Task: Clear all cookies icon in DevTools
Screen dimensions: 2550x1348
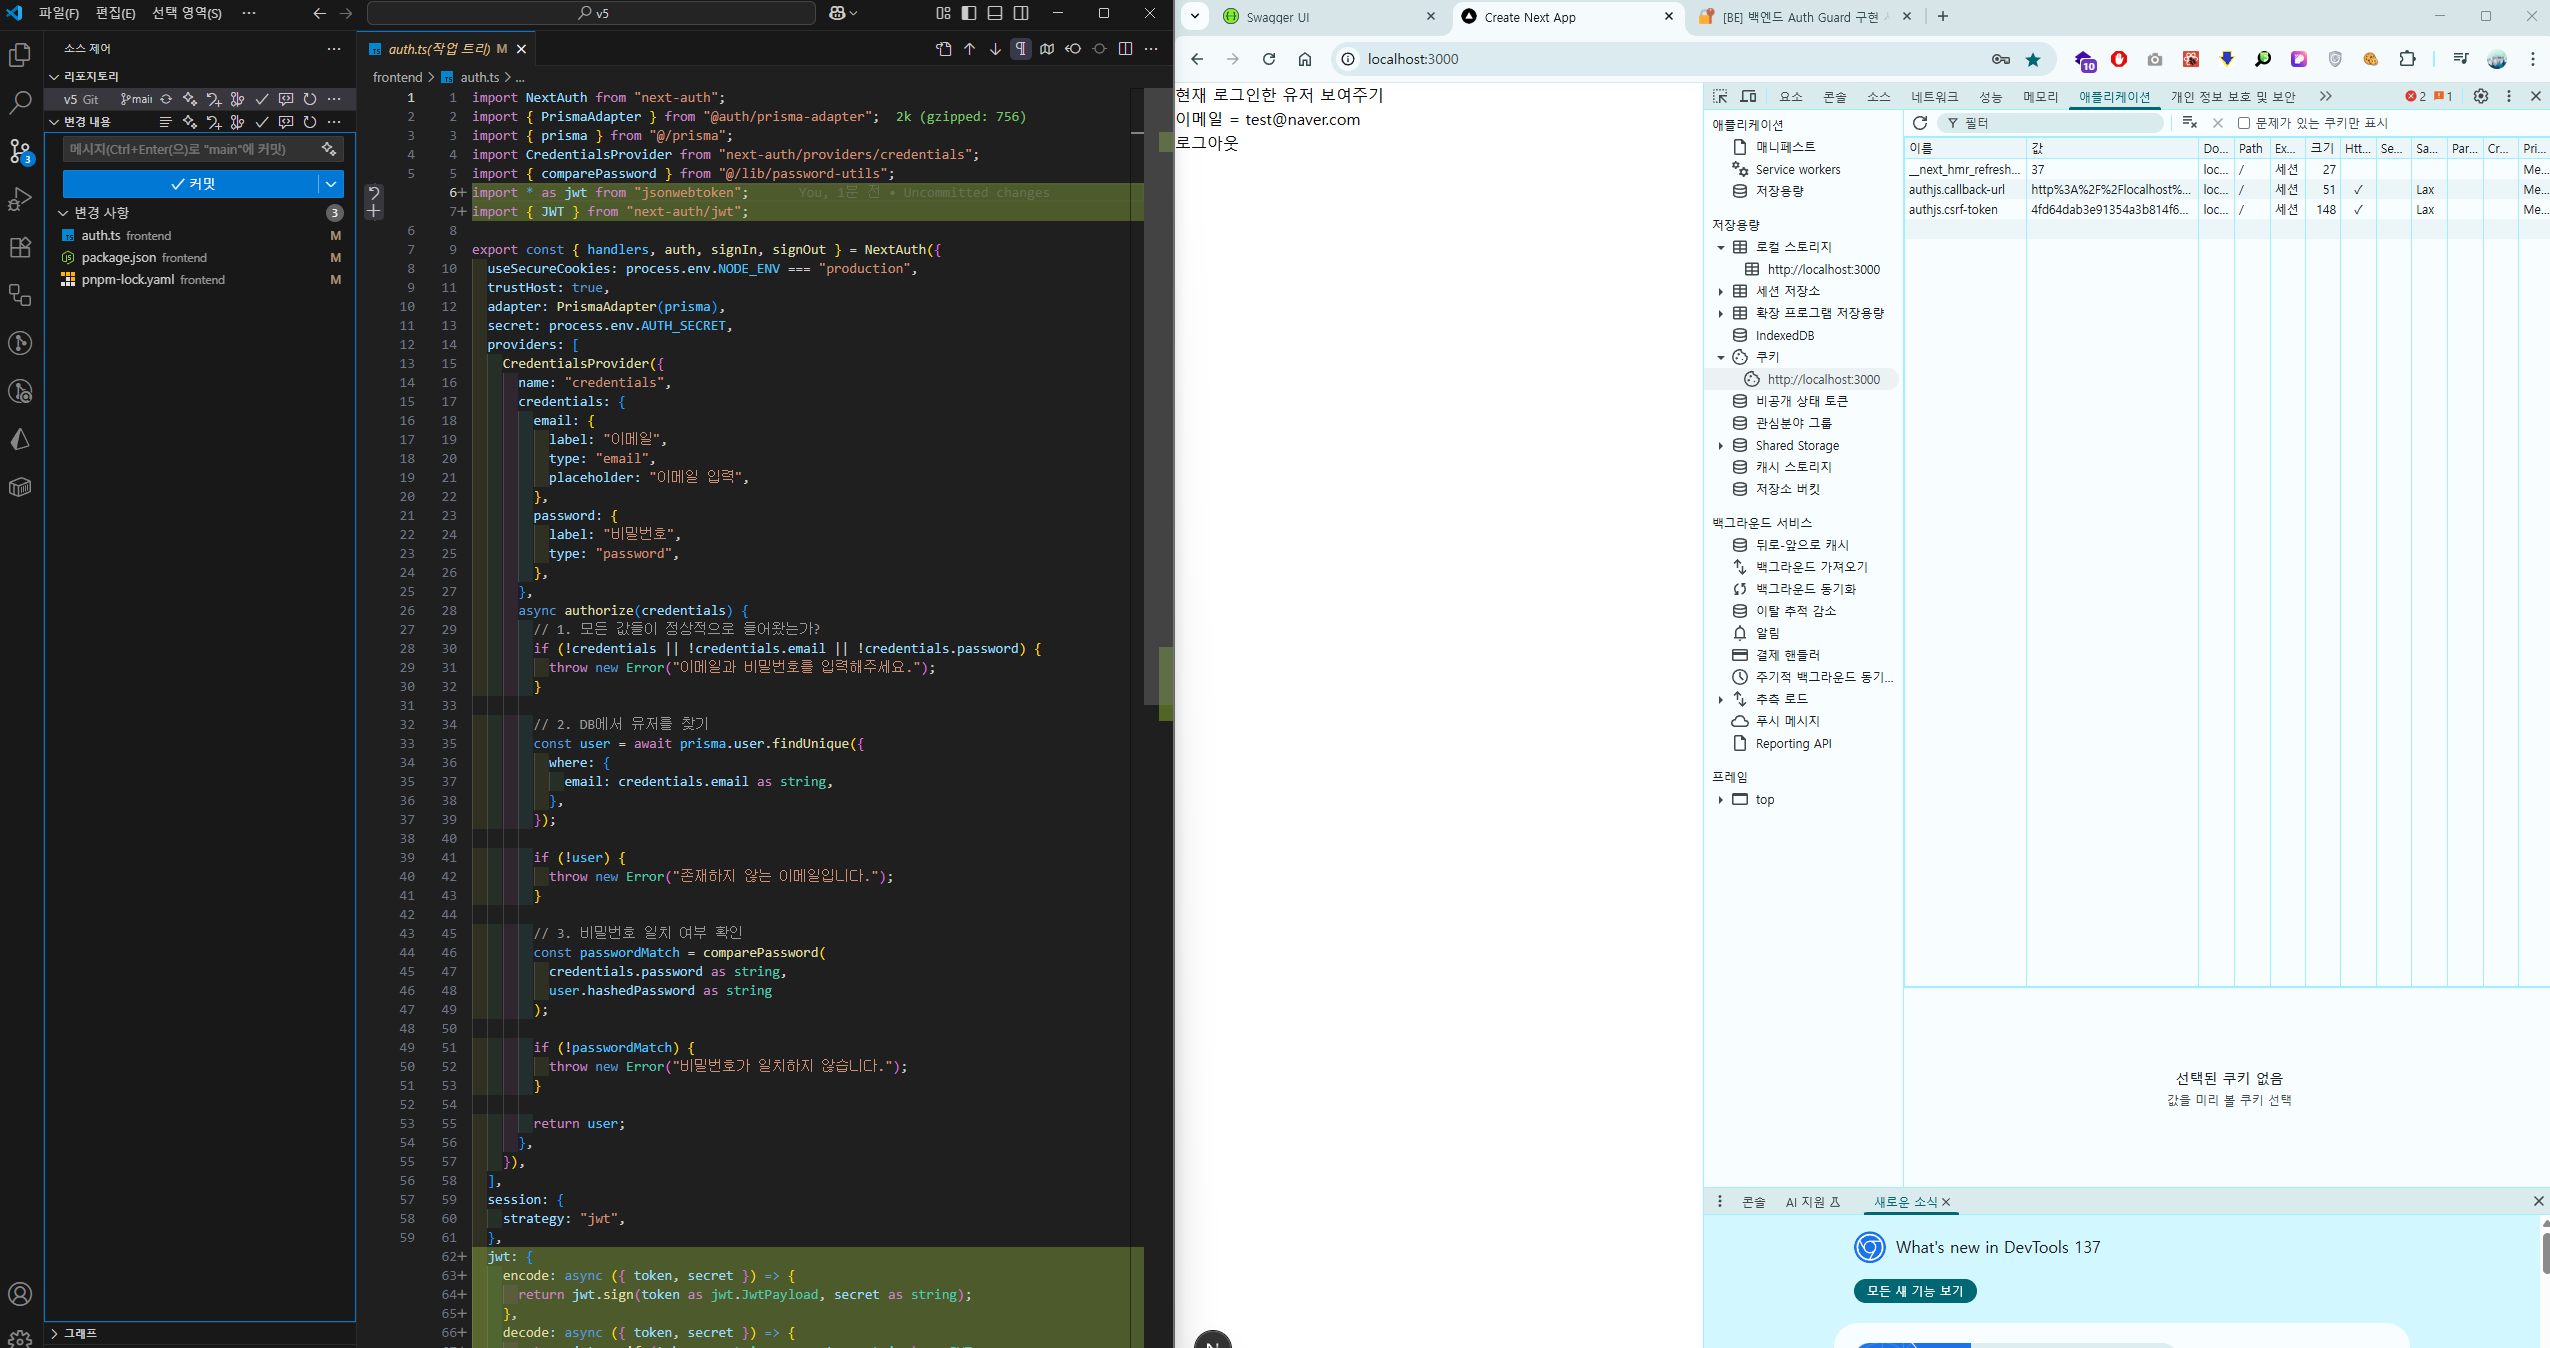Action: click(x=2189, y=122)
